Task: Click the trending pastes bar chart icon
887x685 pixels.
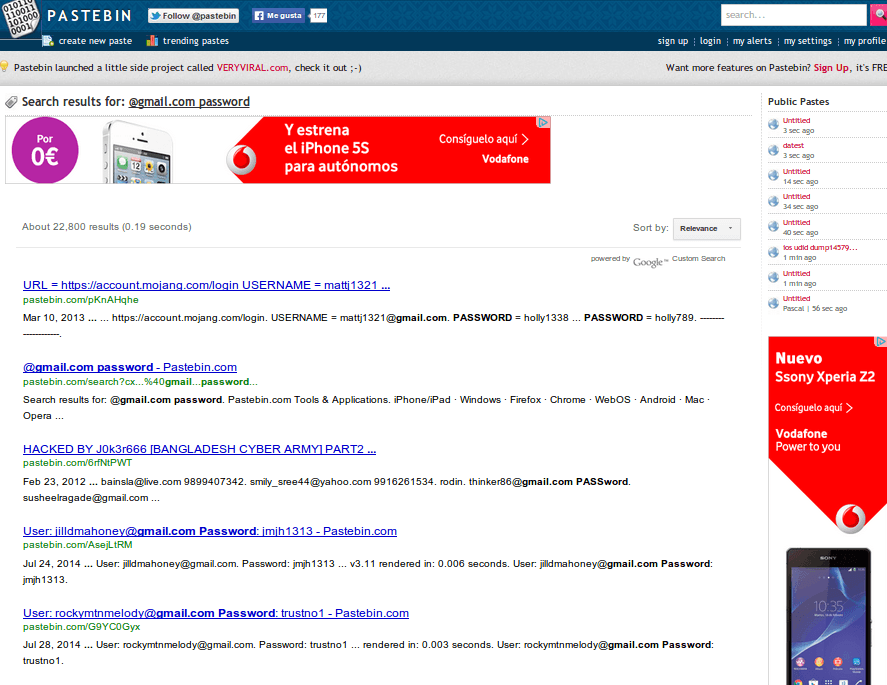Action: pyautogui.click(x=152, y=41)
